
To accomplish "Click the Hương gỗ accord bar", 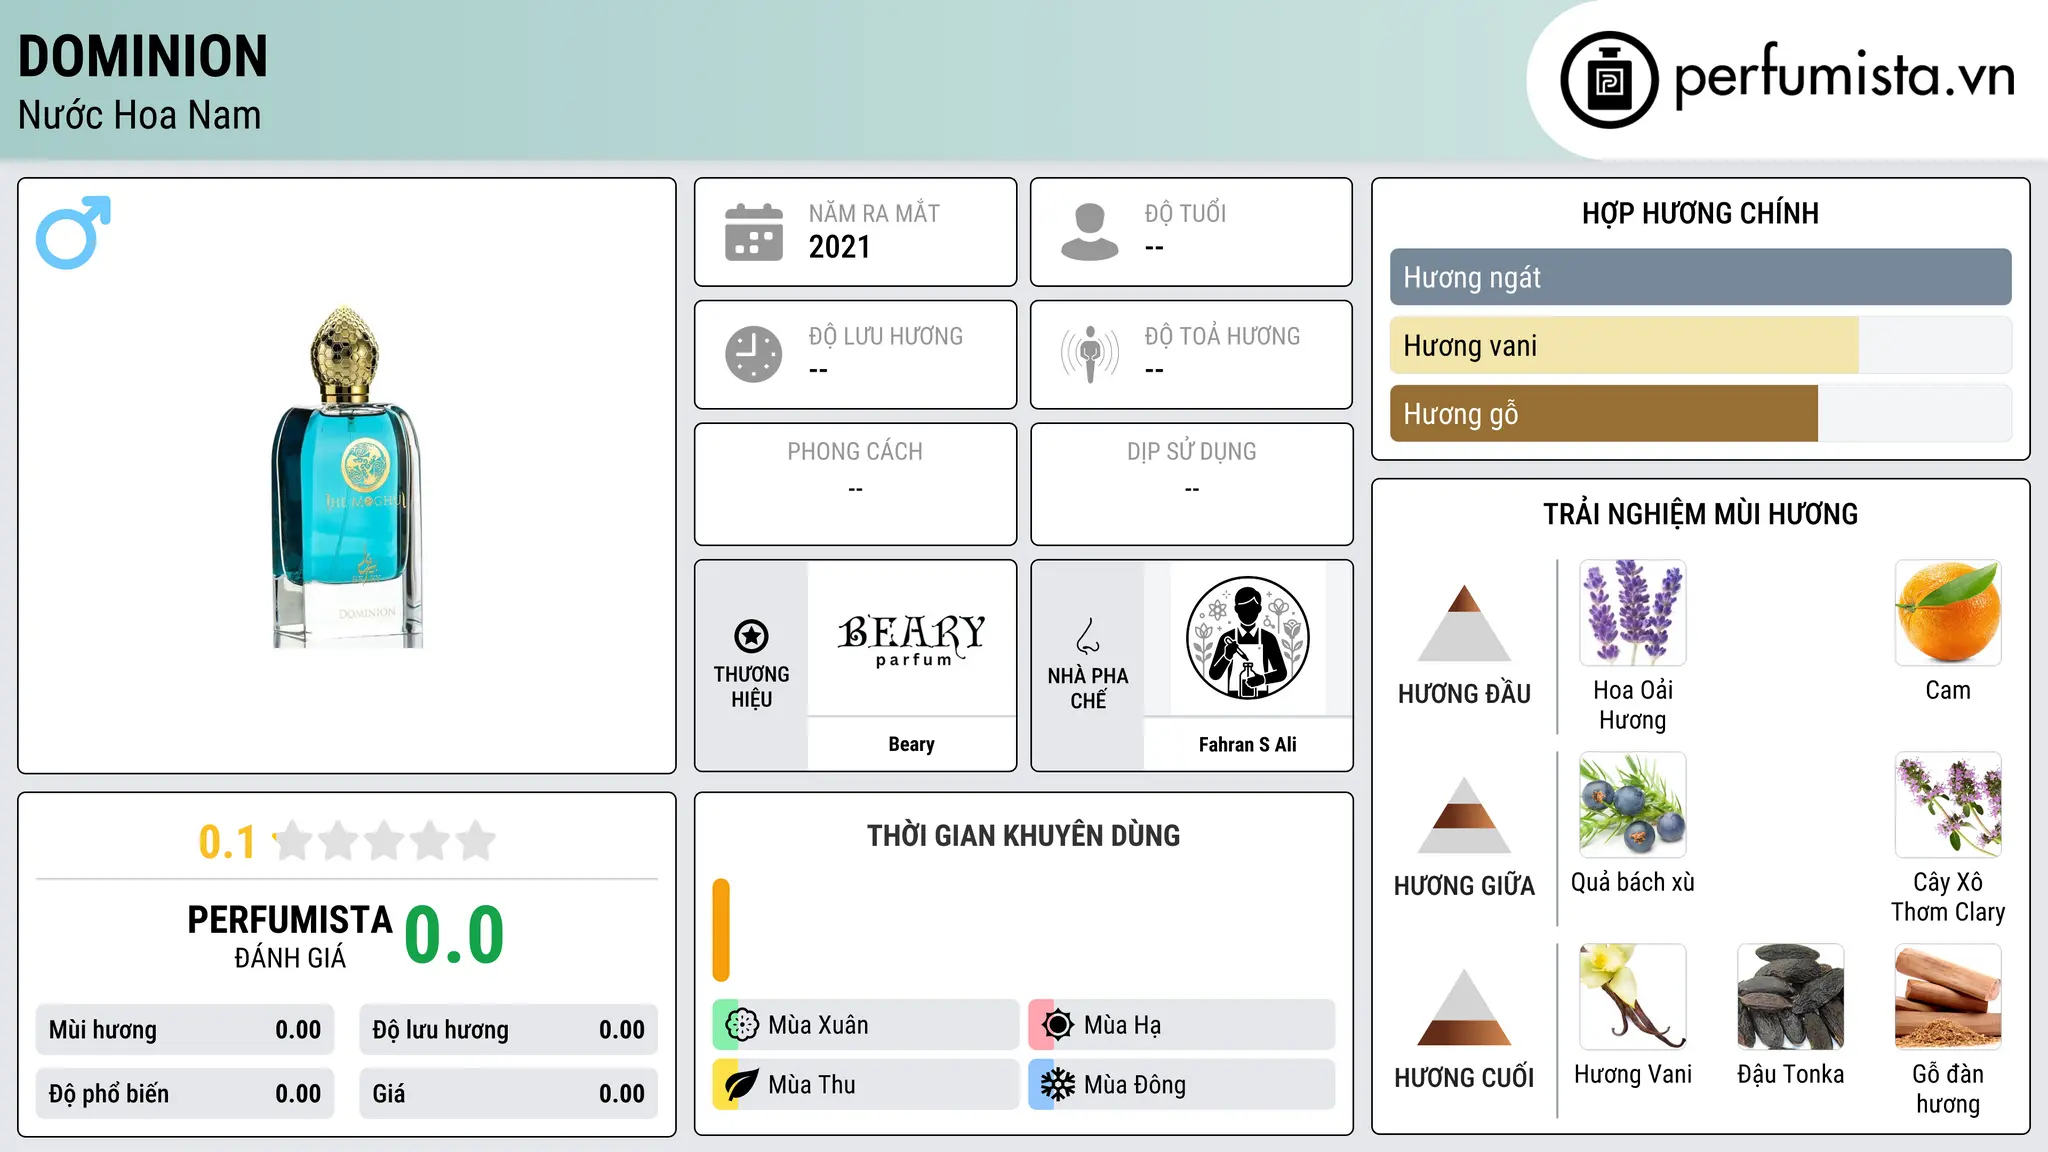I will click(1700, 413).
